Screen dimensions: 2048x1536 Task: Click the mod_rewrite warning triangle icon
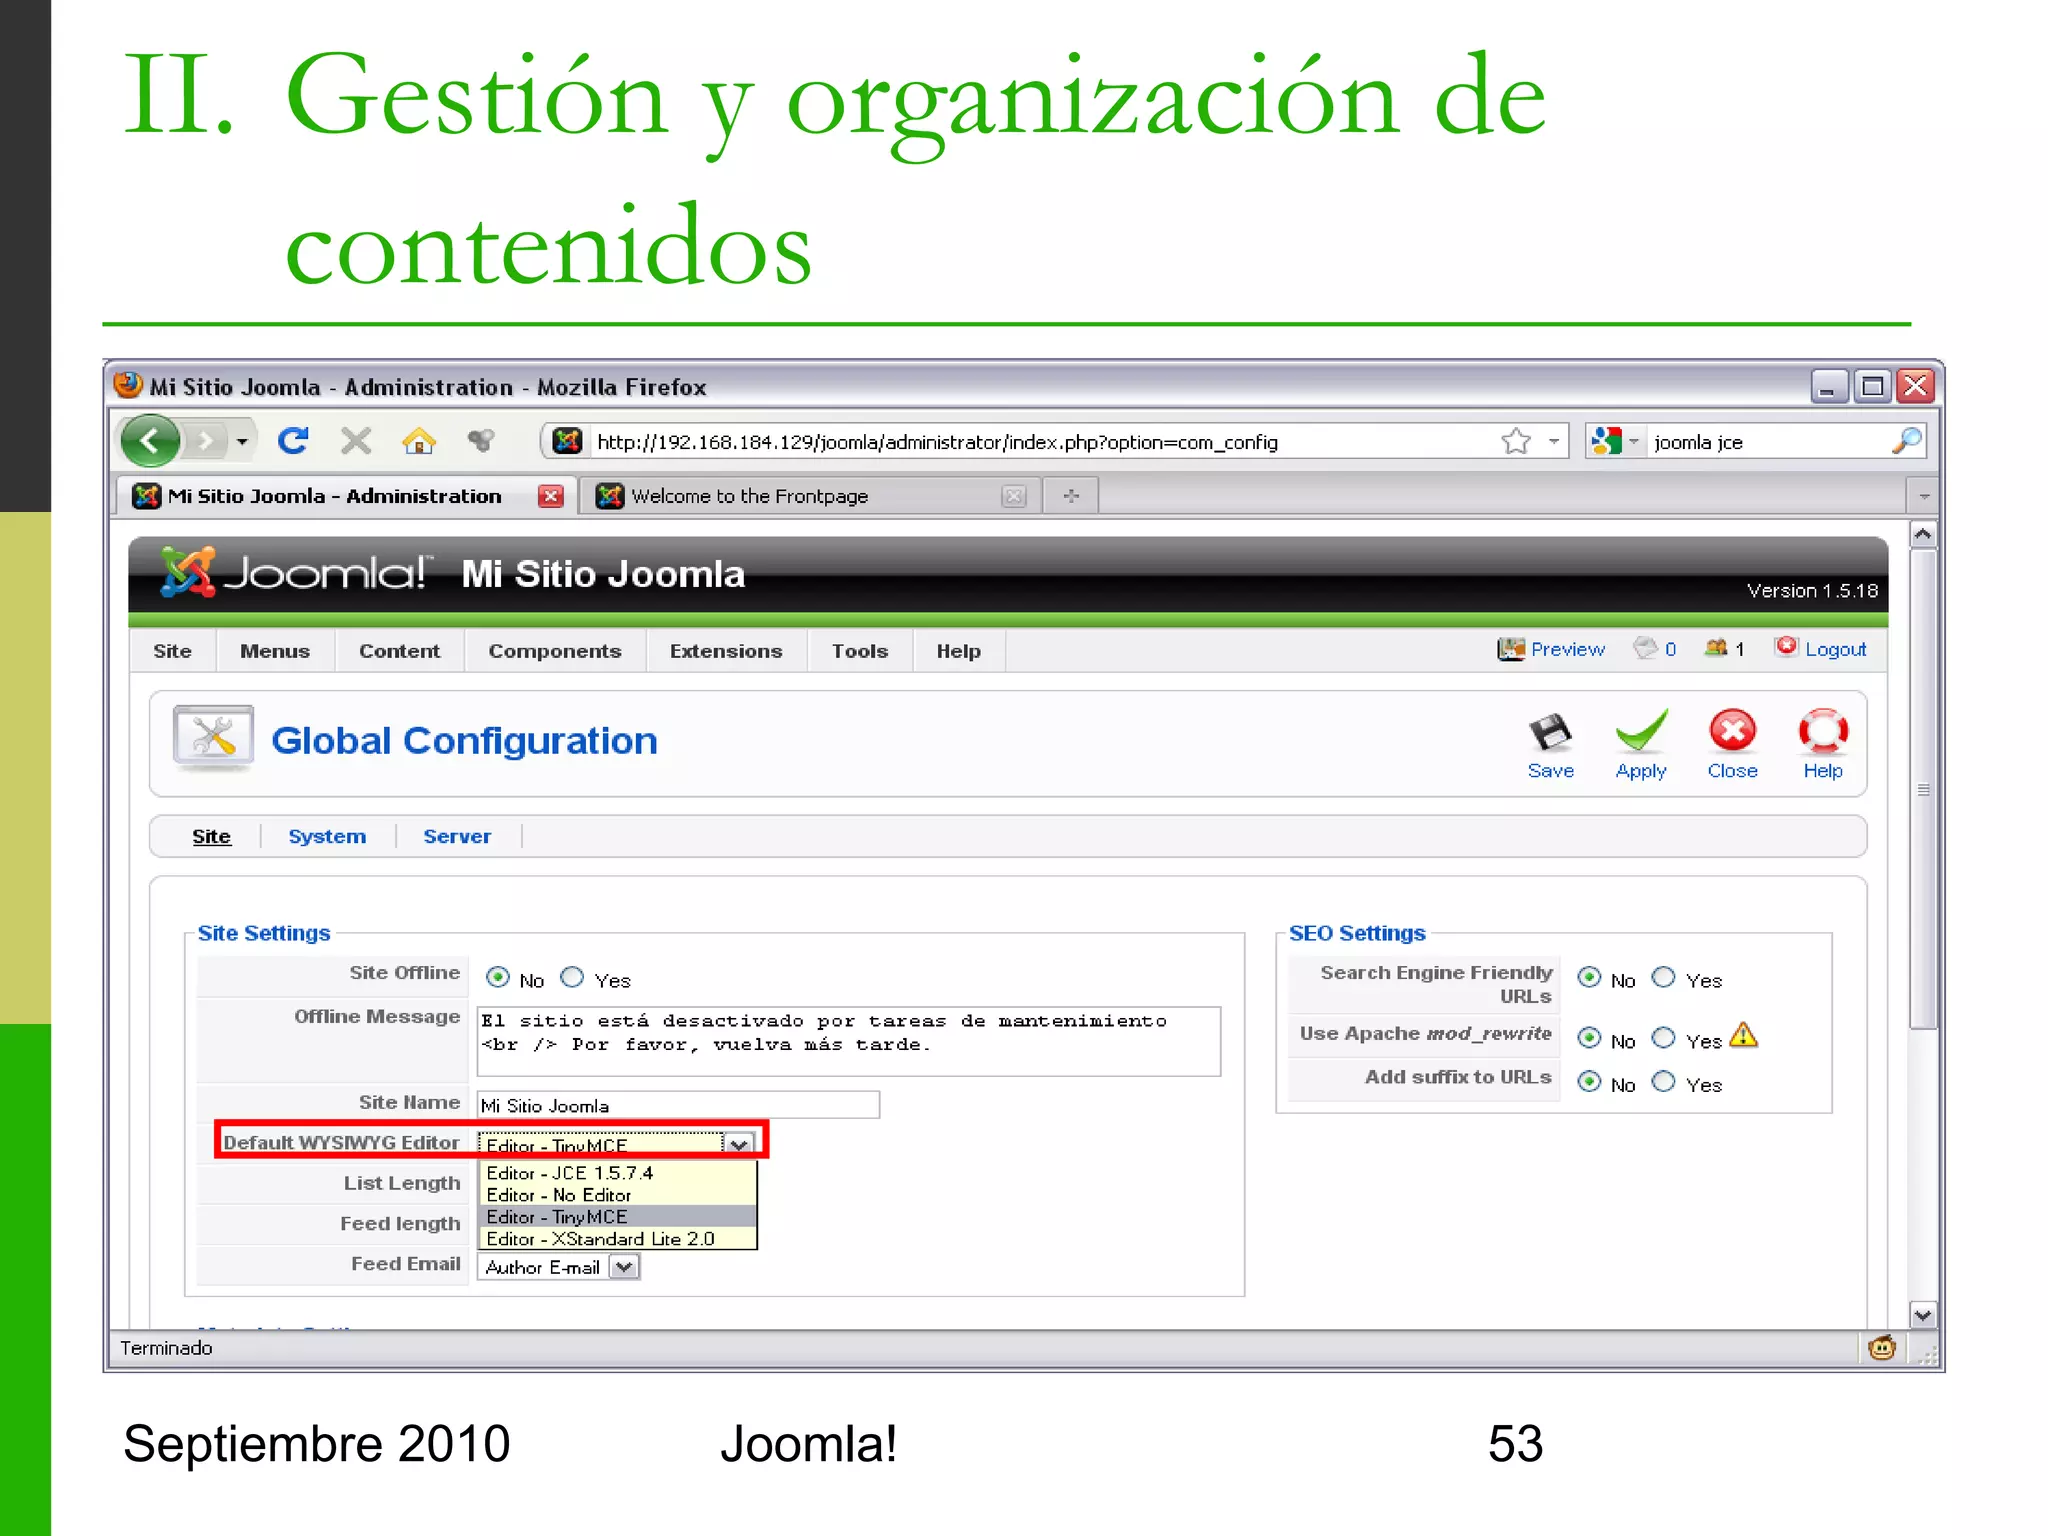[1743, 1036]
